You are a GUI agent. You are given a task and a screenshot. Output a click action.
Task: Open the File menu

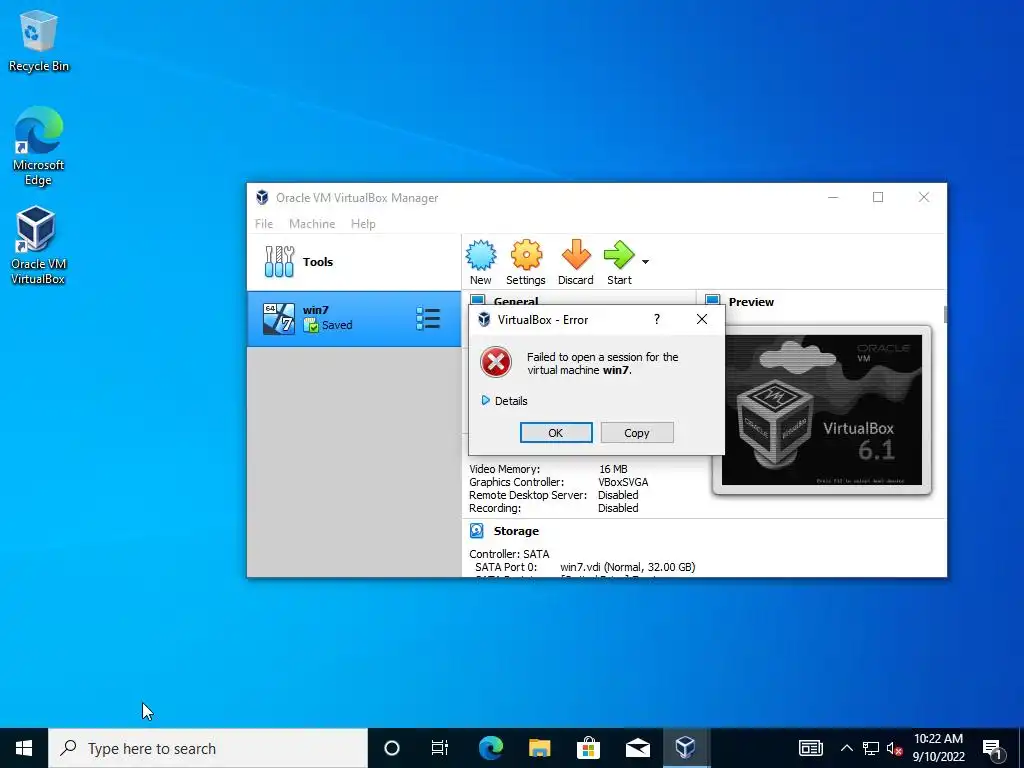264,223
